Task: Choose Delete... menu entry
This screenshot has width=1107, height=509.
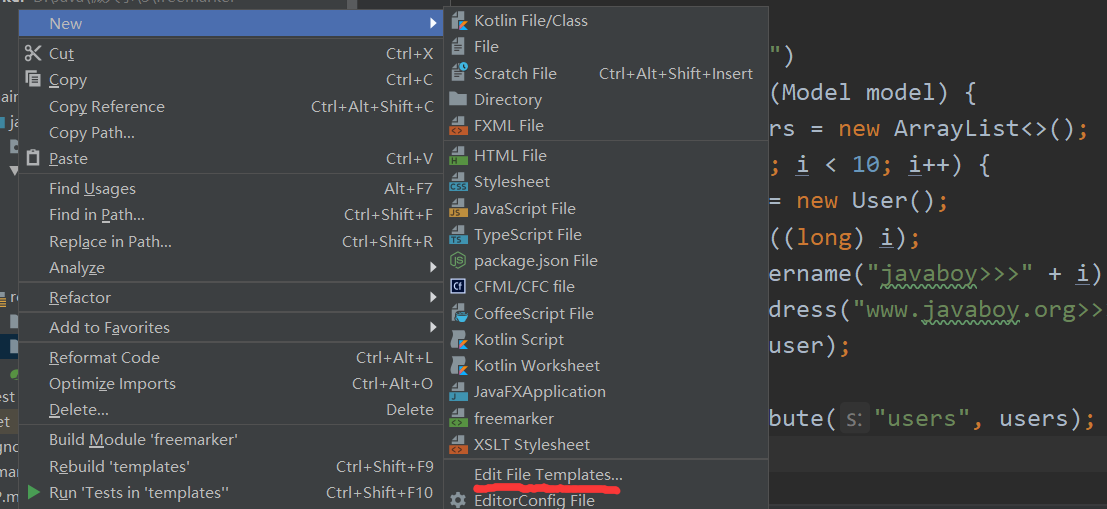Action: click(231, 409)
